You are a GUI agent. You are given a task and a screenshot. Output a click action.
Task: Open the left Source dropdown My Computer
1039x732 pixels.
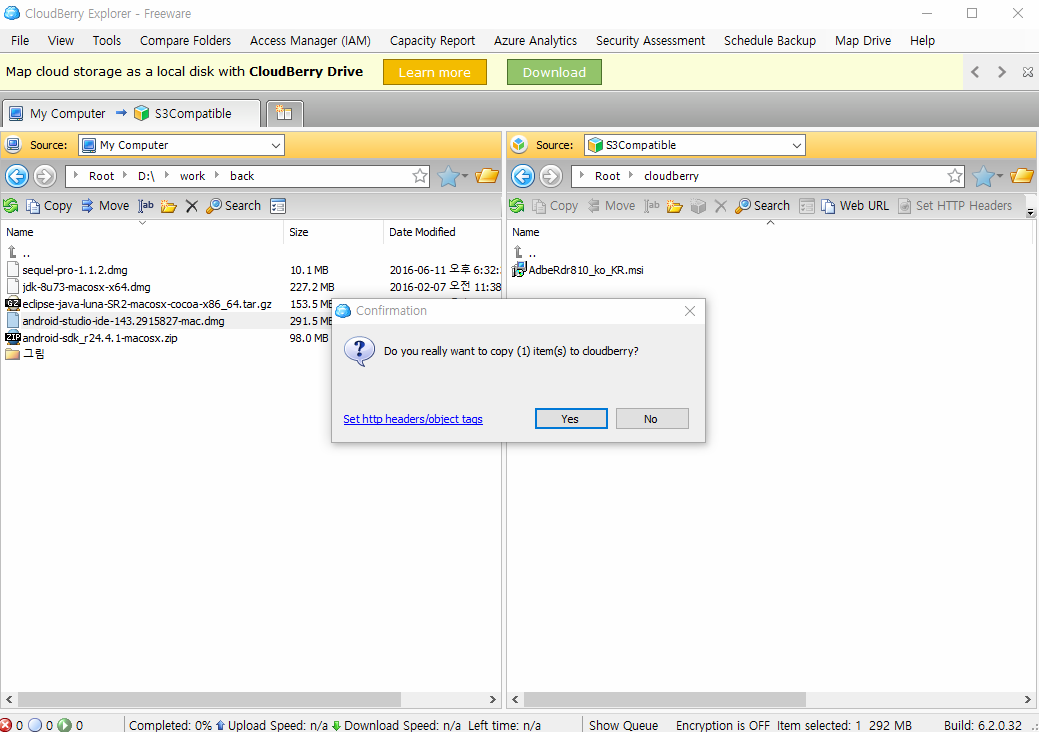(x=182, y=145)
